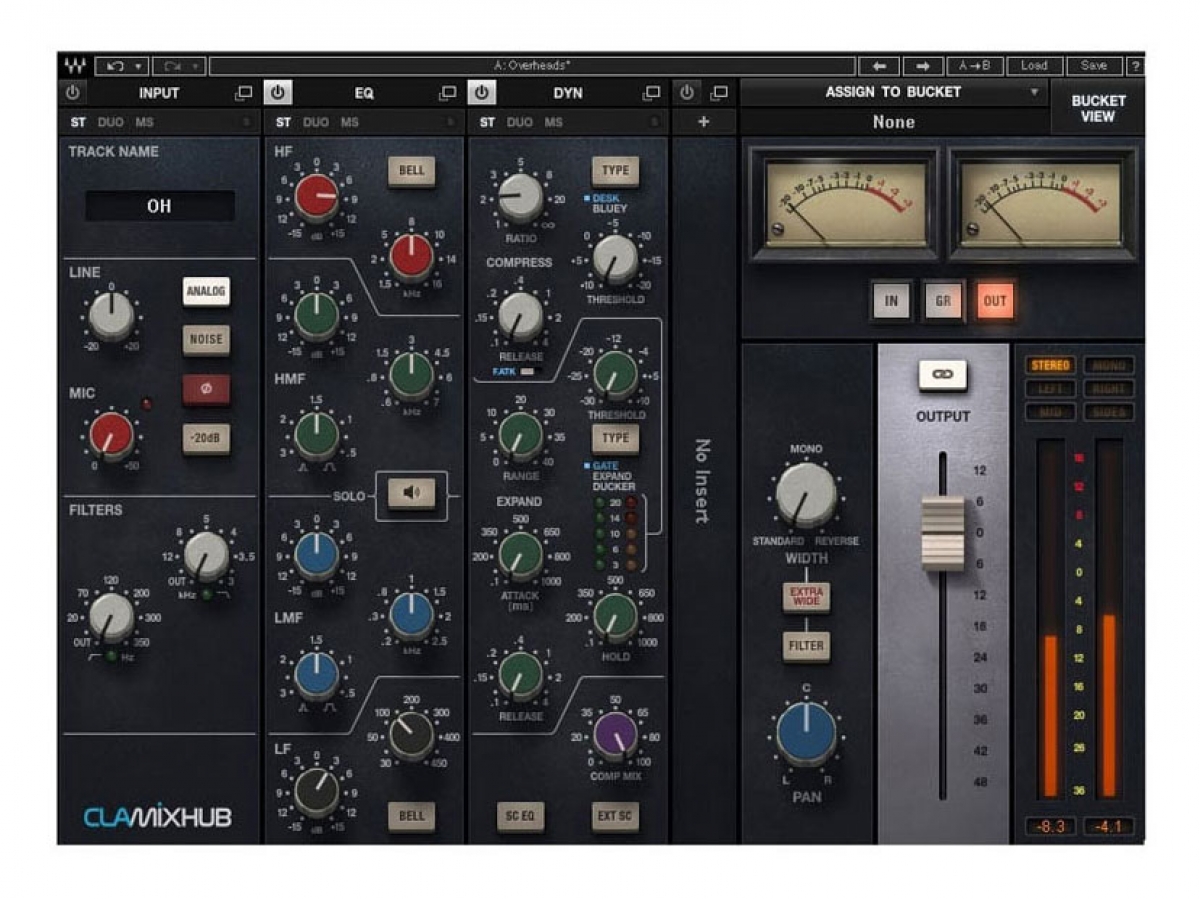
Task: Click the HF BELL button
Action: click(x=412, y=171)
